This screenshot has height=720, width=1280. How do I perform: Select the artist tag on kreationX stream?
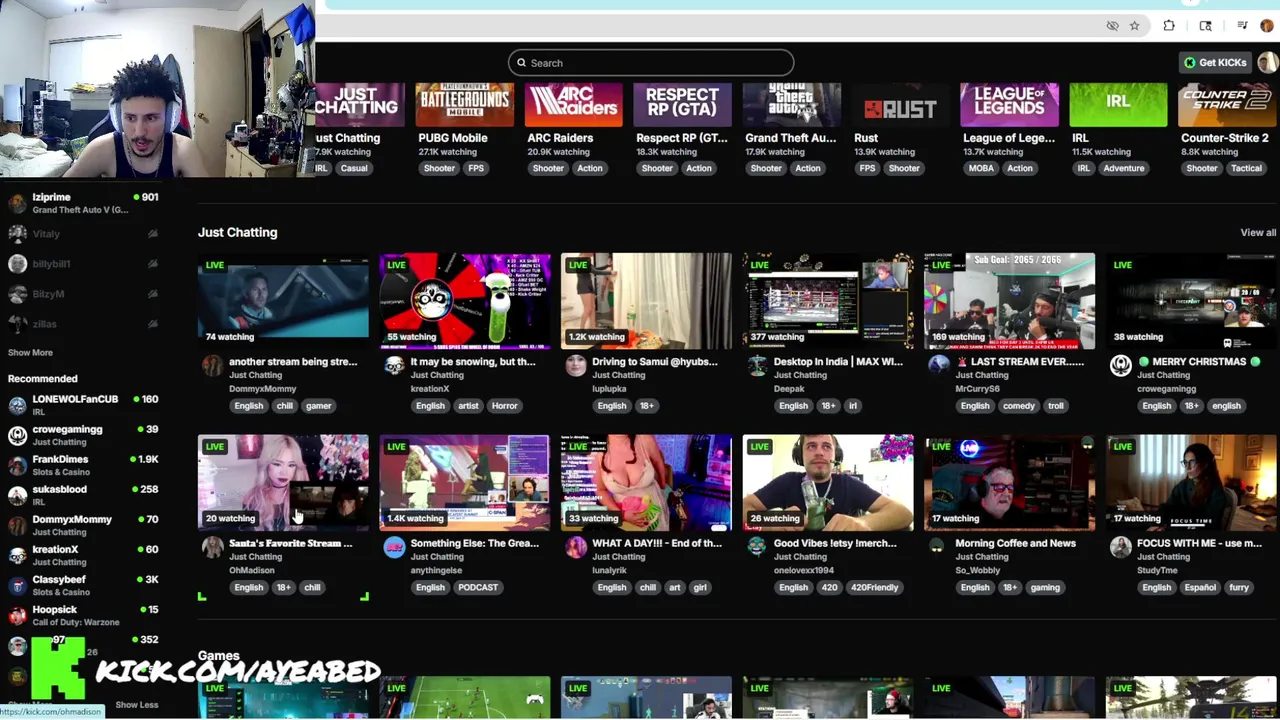(468, 406)
